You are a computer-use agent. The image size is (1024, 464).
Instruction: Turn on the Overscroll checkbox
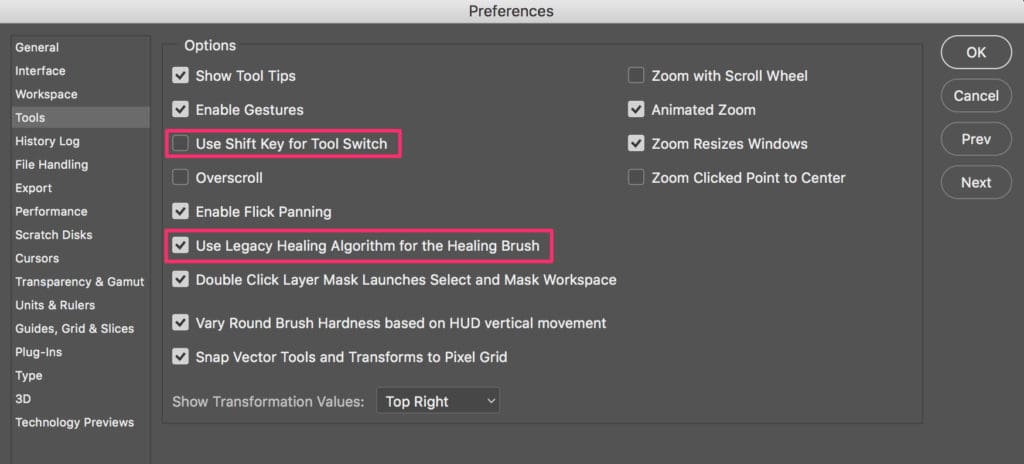tap(180, 178)
